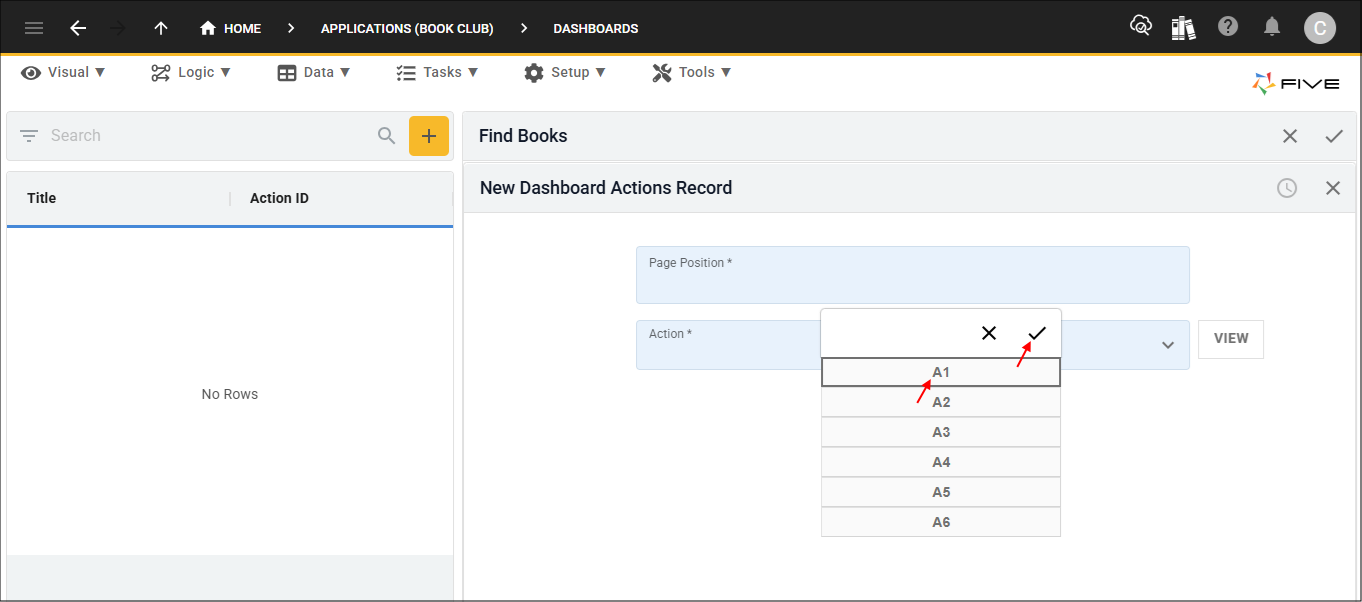Open the books library icon
Image resolution: width=1362 pixels, height=602 pixels.
point(1183,28)
